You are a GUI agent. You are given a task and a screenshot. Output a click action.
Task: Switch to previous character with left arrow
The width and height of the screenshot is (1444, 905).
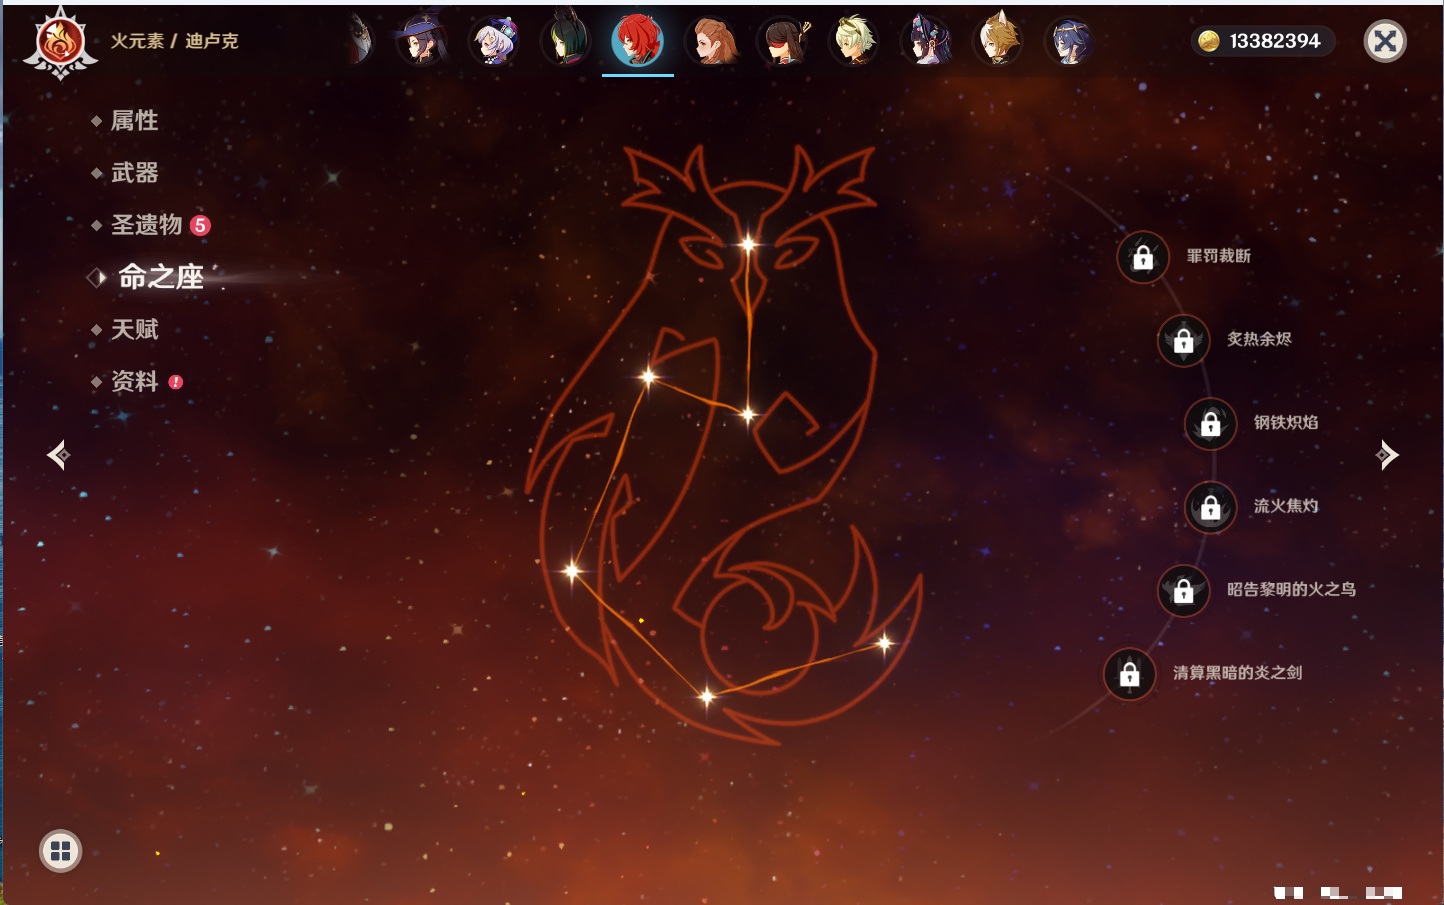coord(58,455)
